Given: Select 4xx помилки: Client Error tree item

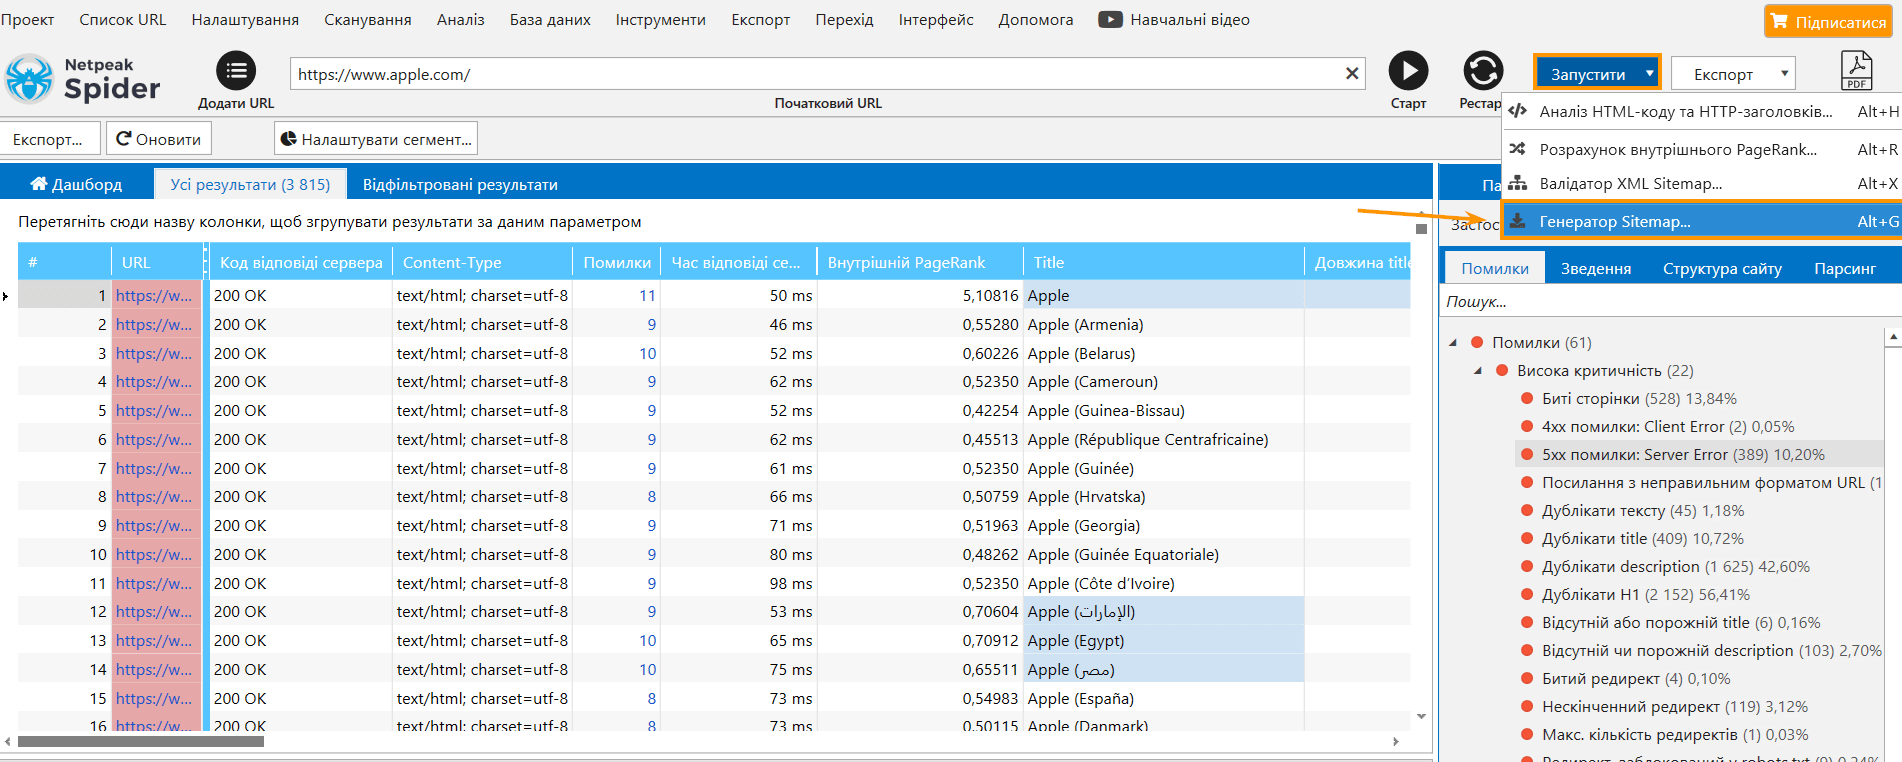Looking at the screenshot, I should point(1668,426).
